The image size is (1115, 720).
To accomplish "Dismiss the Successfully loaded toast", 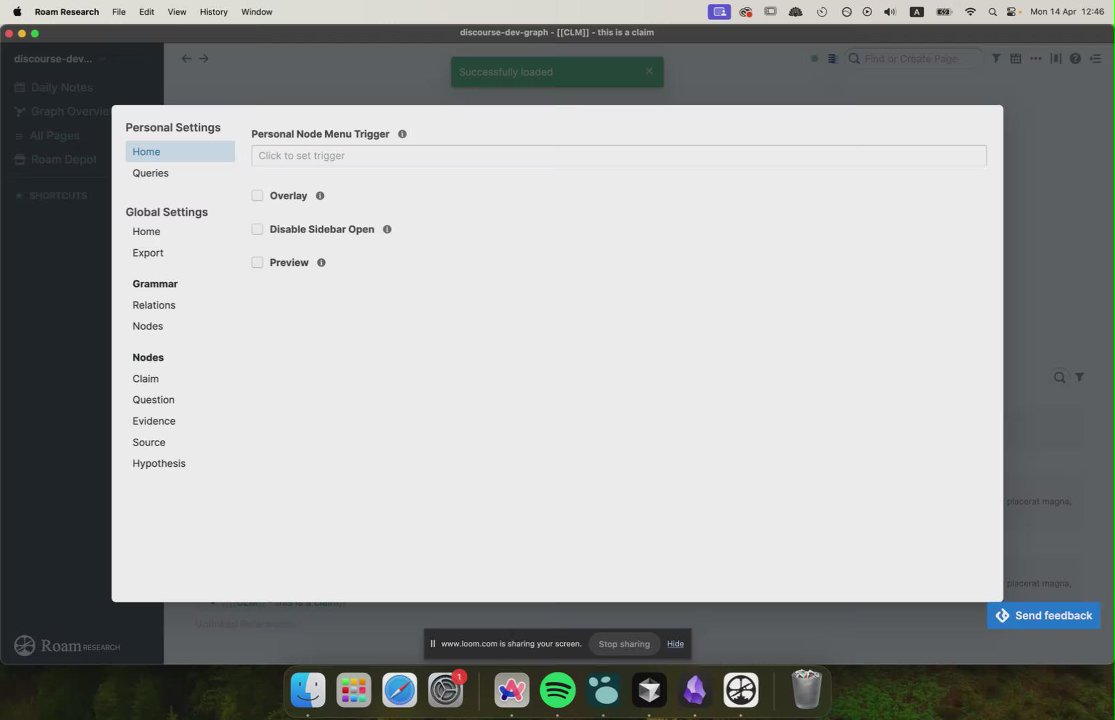I will [649, 71].
